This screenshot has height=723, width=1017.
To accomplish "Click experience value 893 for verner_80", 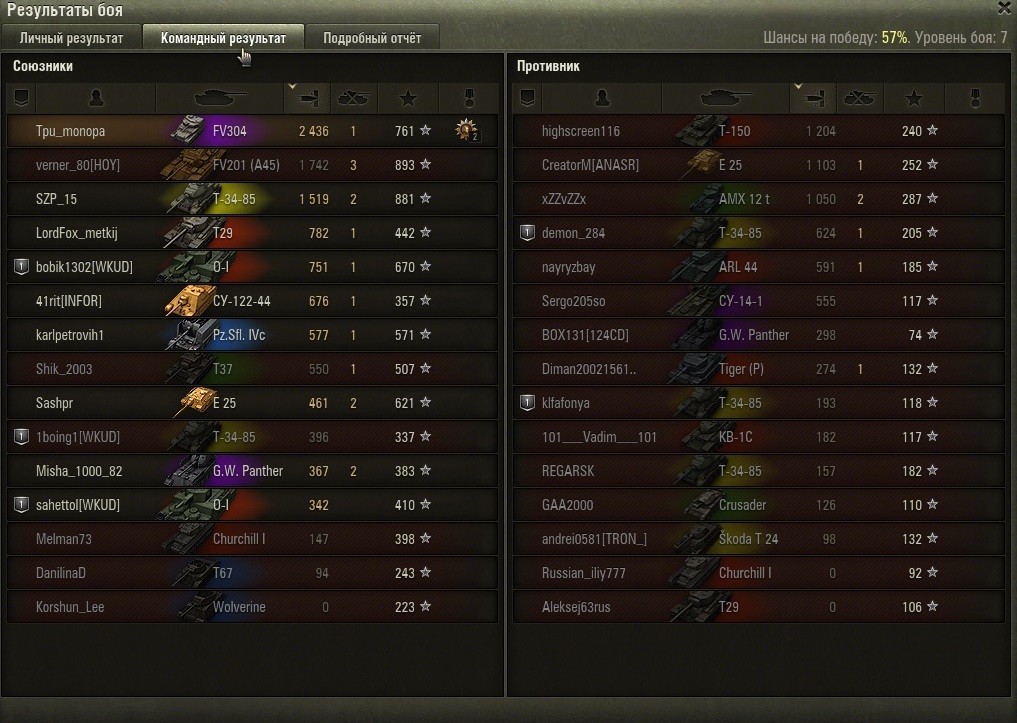I will (405, 165).
